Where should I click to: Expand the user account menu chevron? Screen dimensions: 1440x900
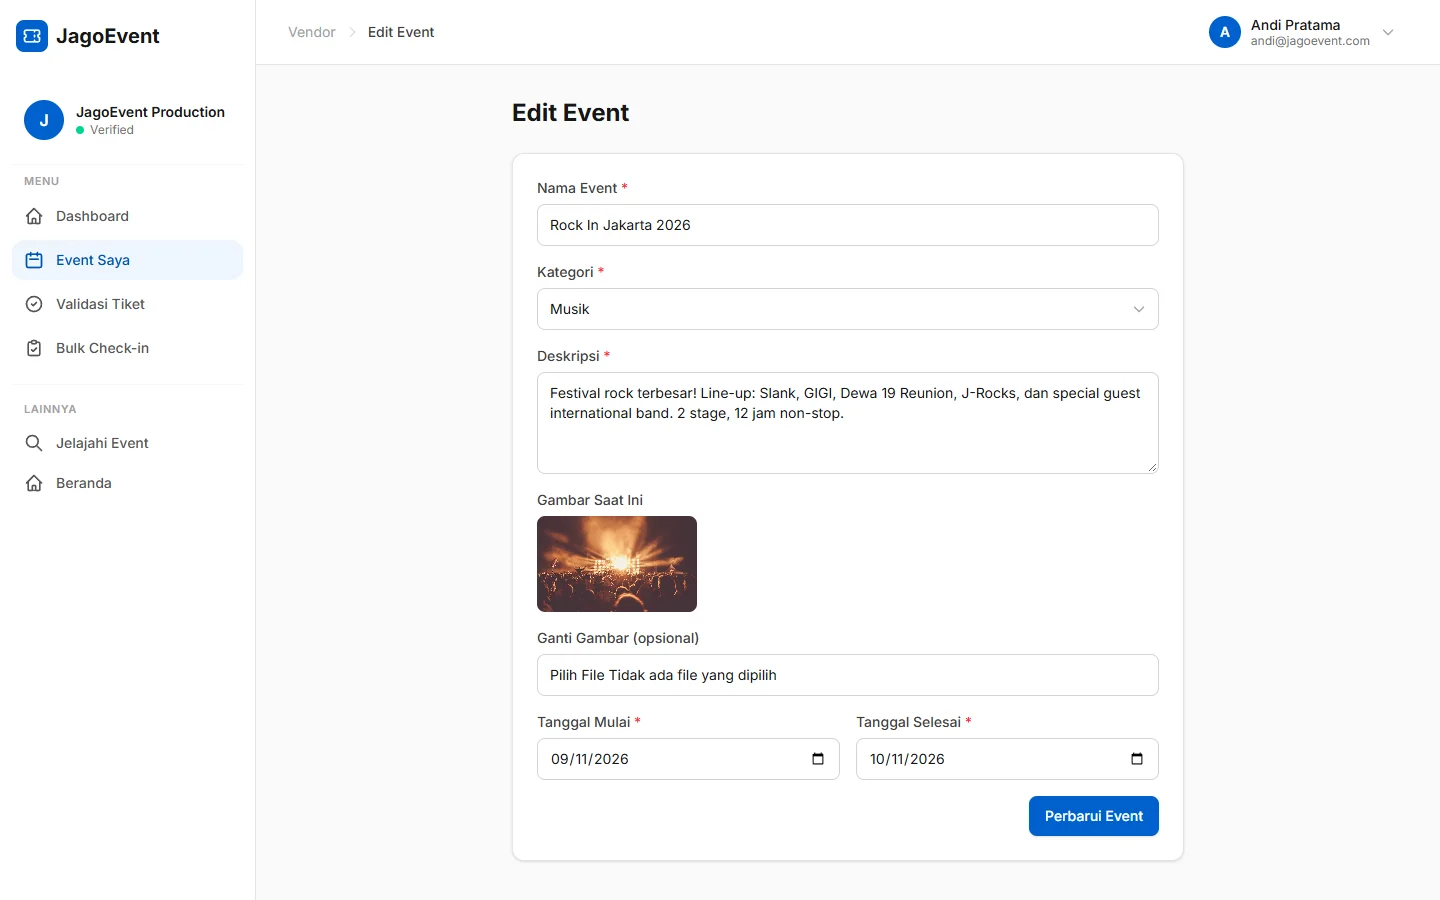[1388, 32]
